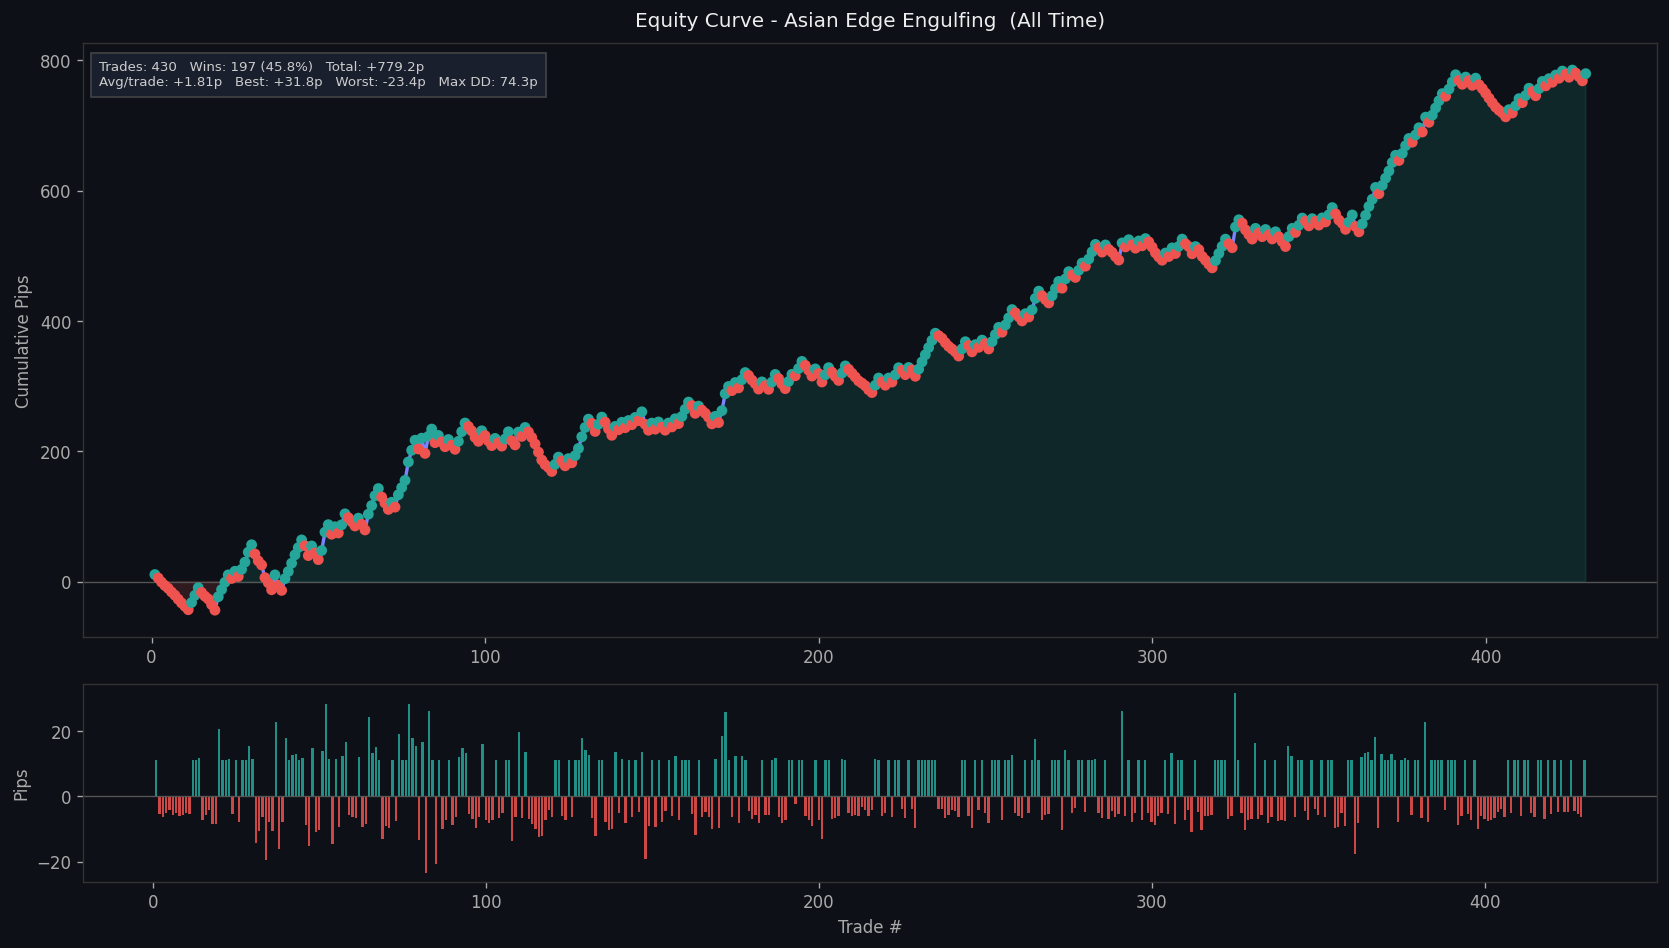Click the 20 tick on the bar chart y-axis
Screen dimensions: 1669x948
61,733
